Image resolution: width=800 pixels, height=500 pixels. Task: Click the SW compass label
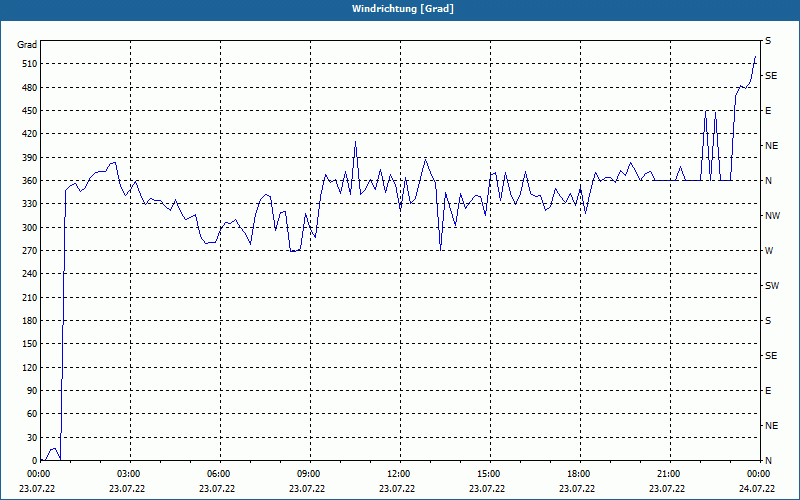click(772, 286)
